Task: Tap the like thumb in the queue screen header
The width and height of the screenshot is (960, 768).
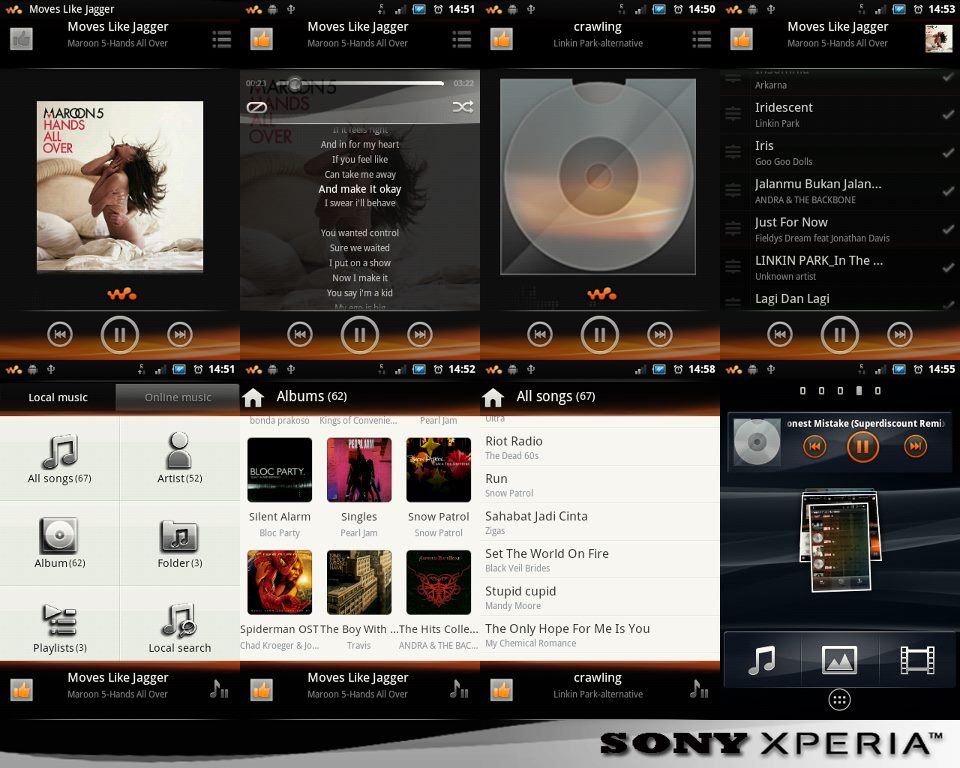Action: tap(741, 39)
